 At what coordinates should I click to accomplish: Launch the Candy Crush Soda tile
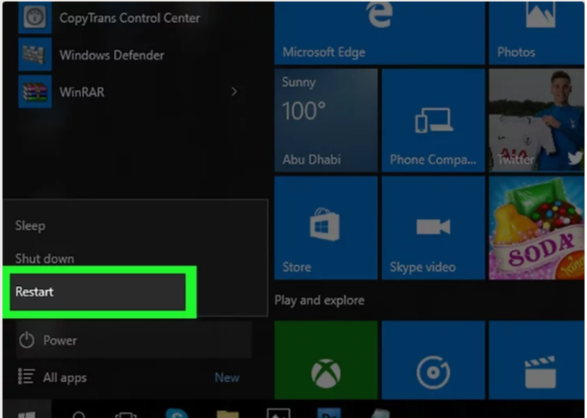536,228
